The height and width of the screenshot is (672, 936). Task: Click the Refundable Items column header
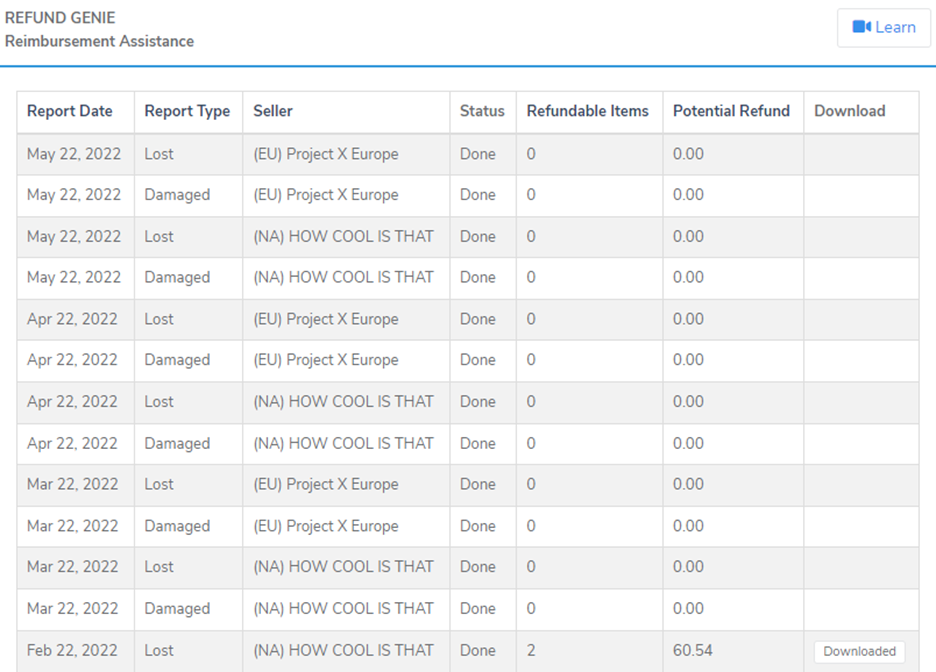[x=587, y=111]
